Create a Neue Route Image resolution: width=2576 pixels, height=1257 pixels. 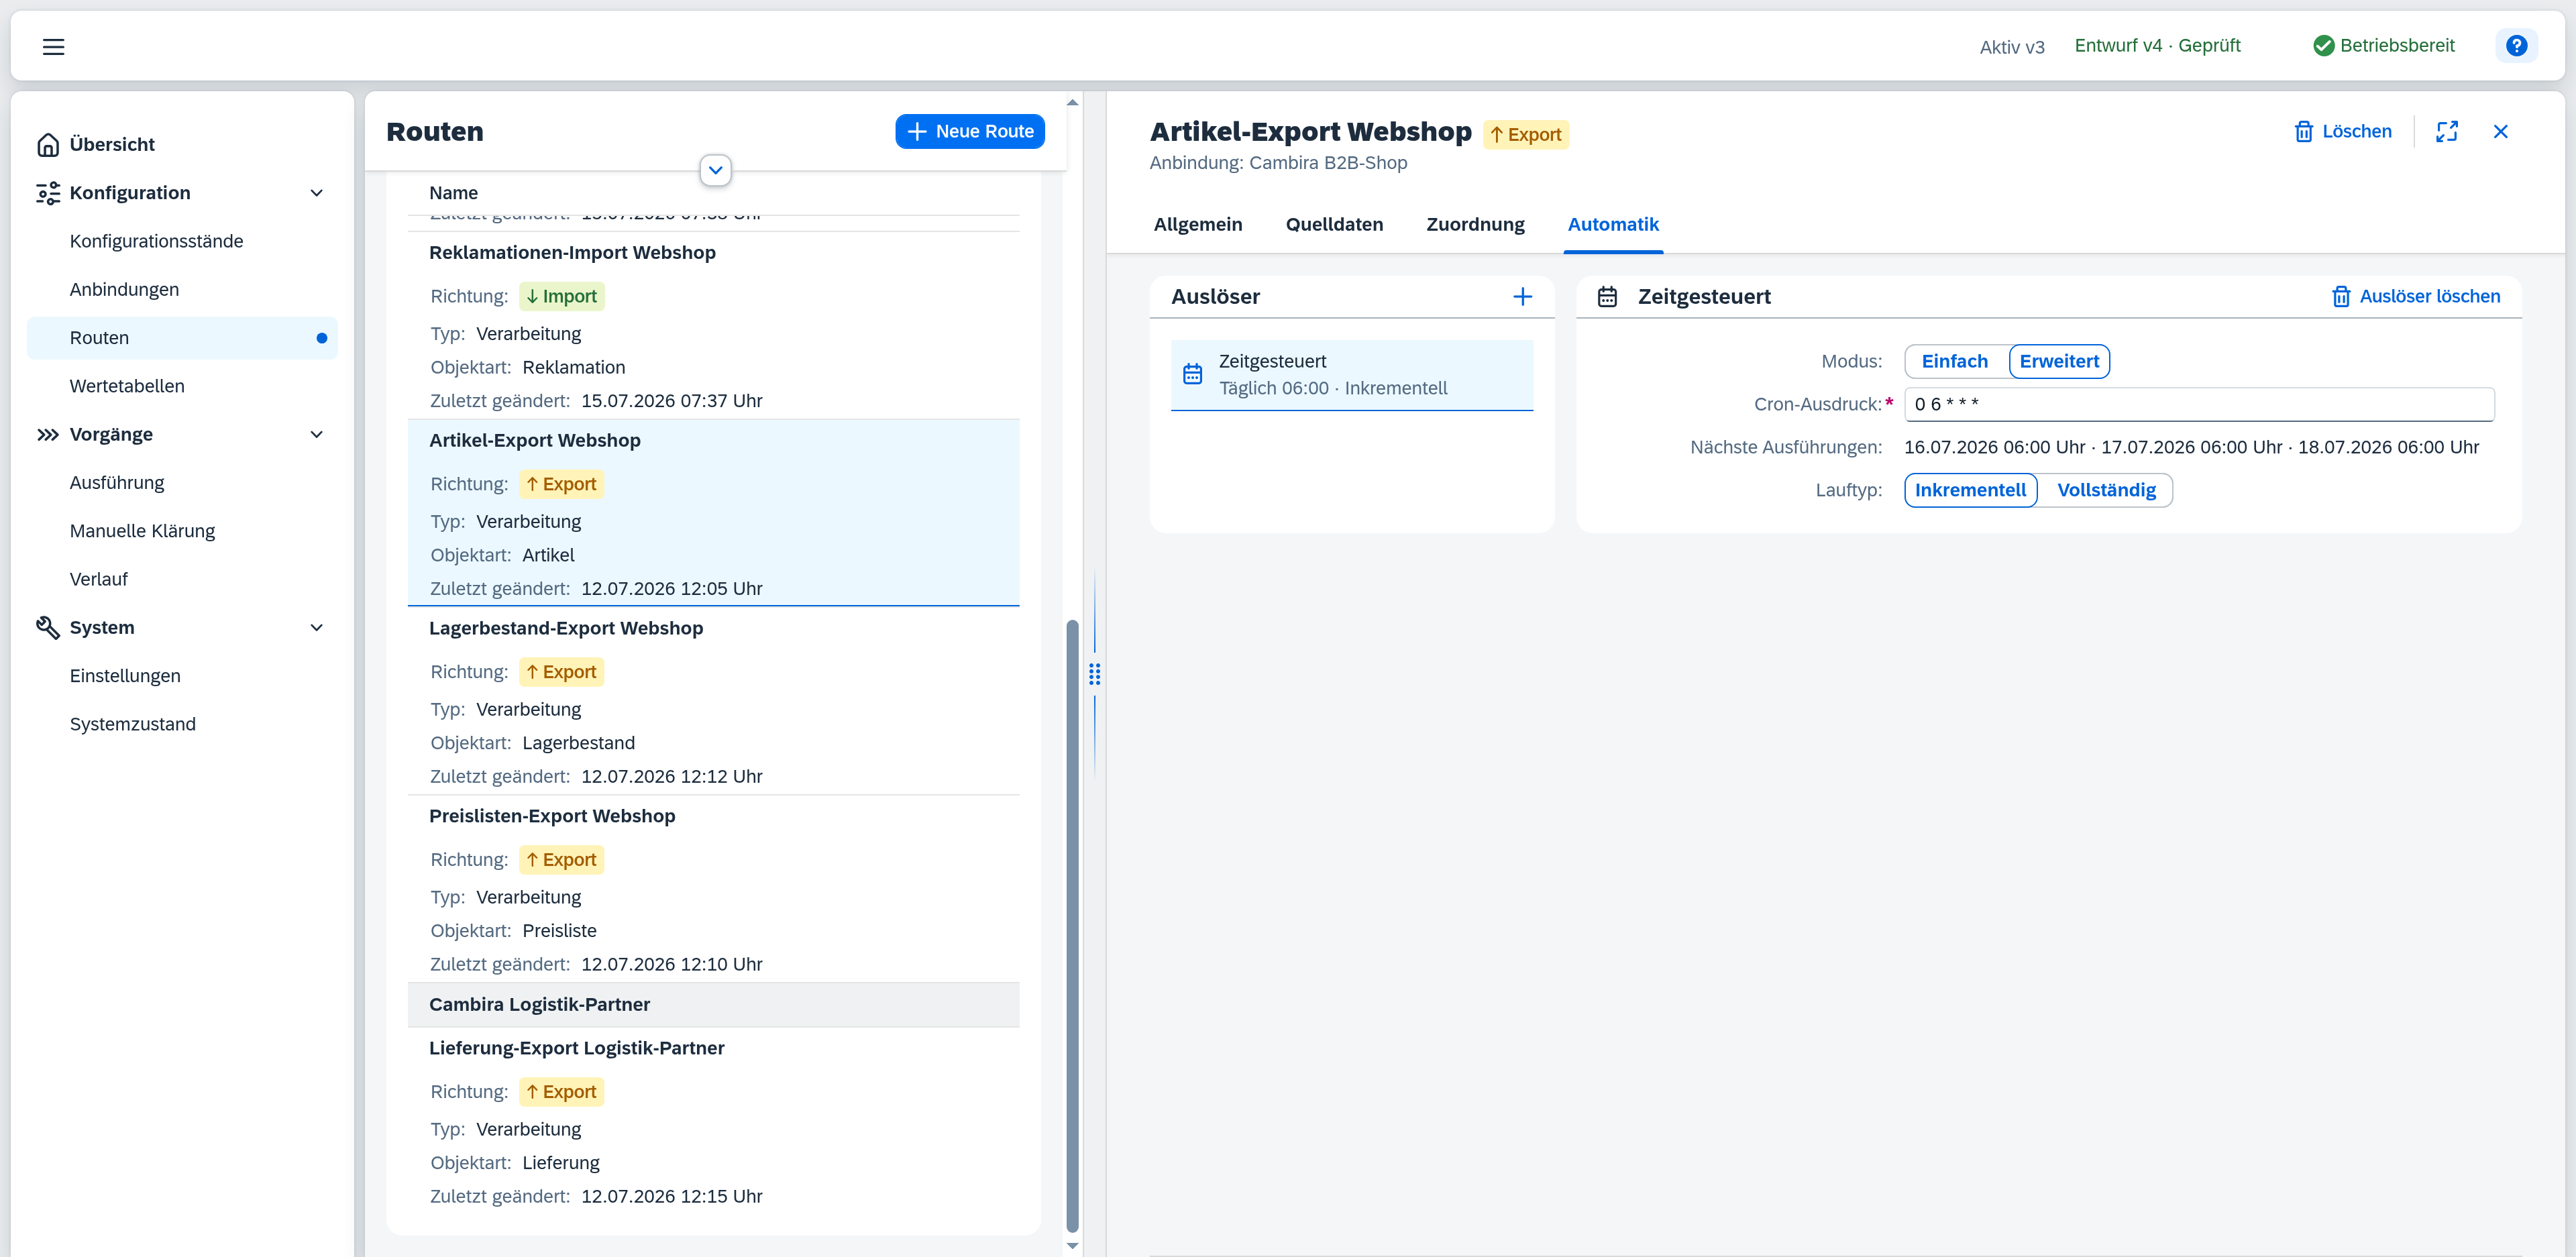pos(970,132)
